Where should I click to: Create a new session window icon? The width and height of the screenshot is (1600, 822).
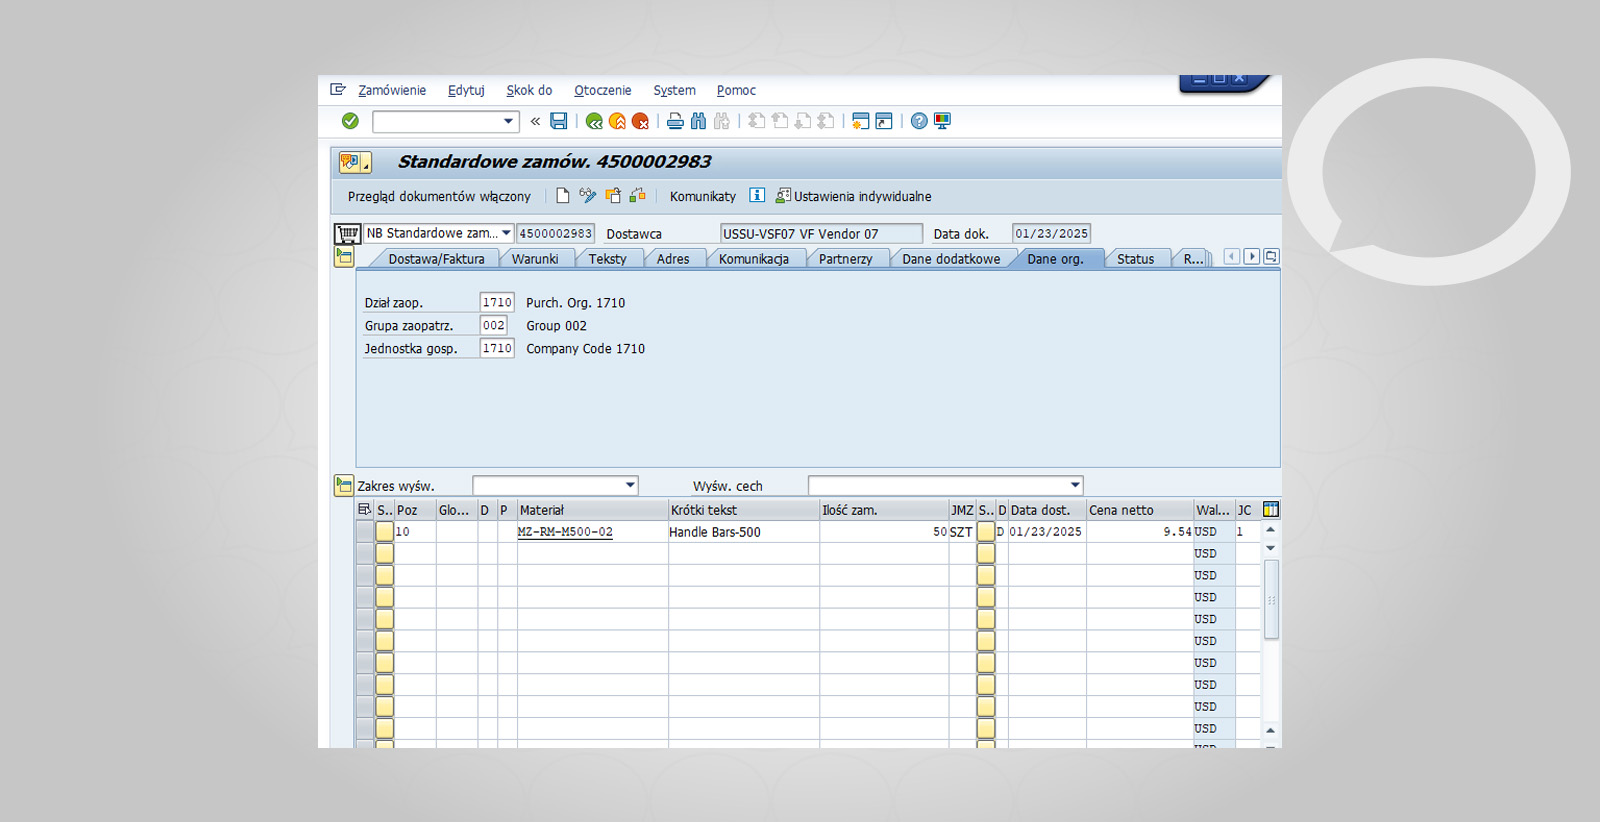(860, 121)
